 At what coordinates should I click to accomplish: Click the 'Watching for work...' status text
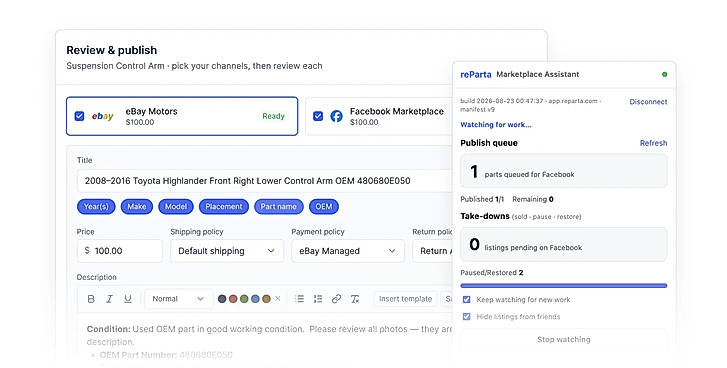496,125
